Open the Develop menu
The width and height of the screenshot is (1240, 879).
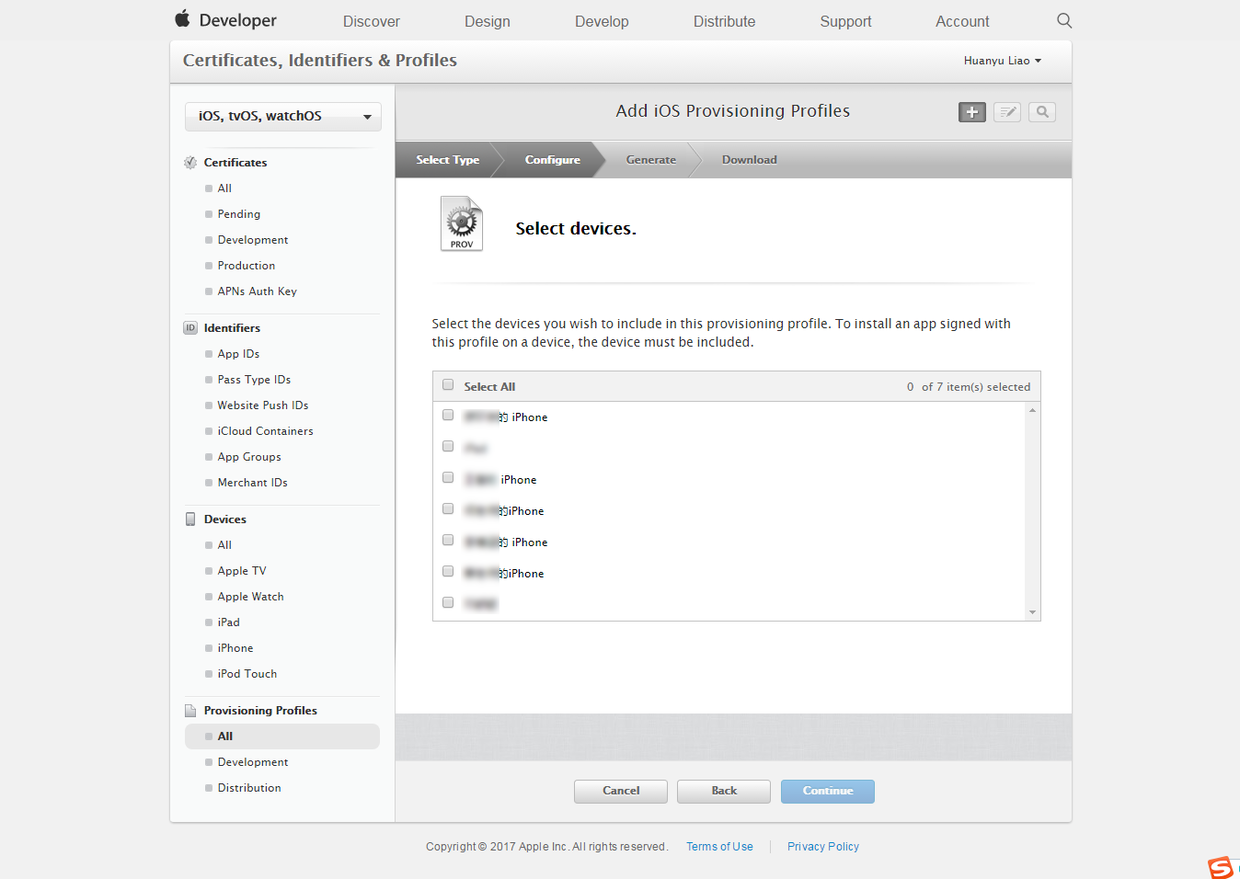[x=602, y=21]
